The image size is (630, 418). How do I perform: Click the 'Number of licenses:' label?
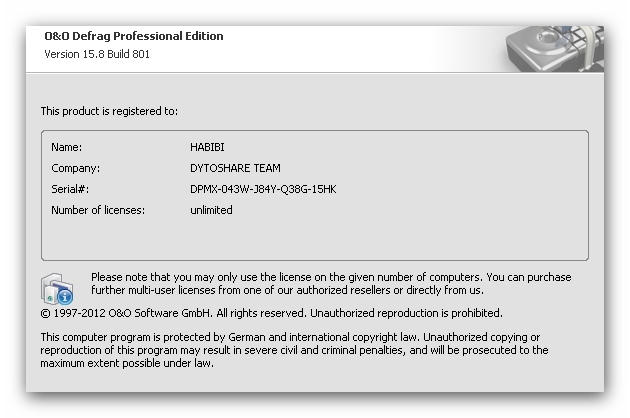pos(98,210)
